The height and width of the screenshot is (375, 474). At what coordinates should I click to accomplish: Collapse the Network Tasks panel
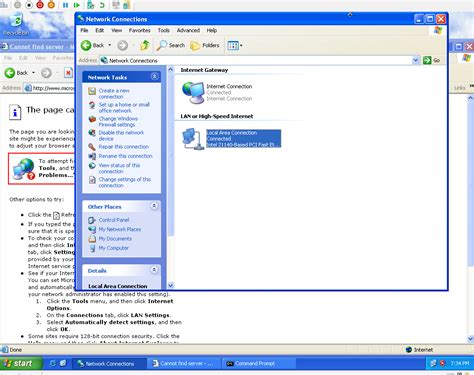(x=154, y=76)
